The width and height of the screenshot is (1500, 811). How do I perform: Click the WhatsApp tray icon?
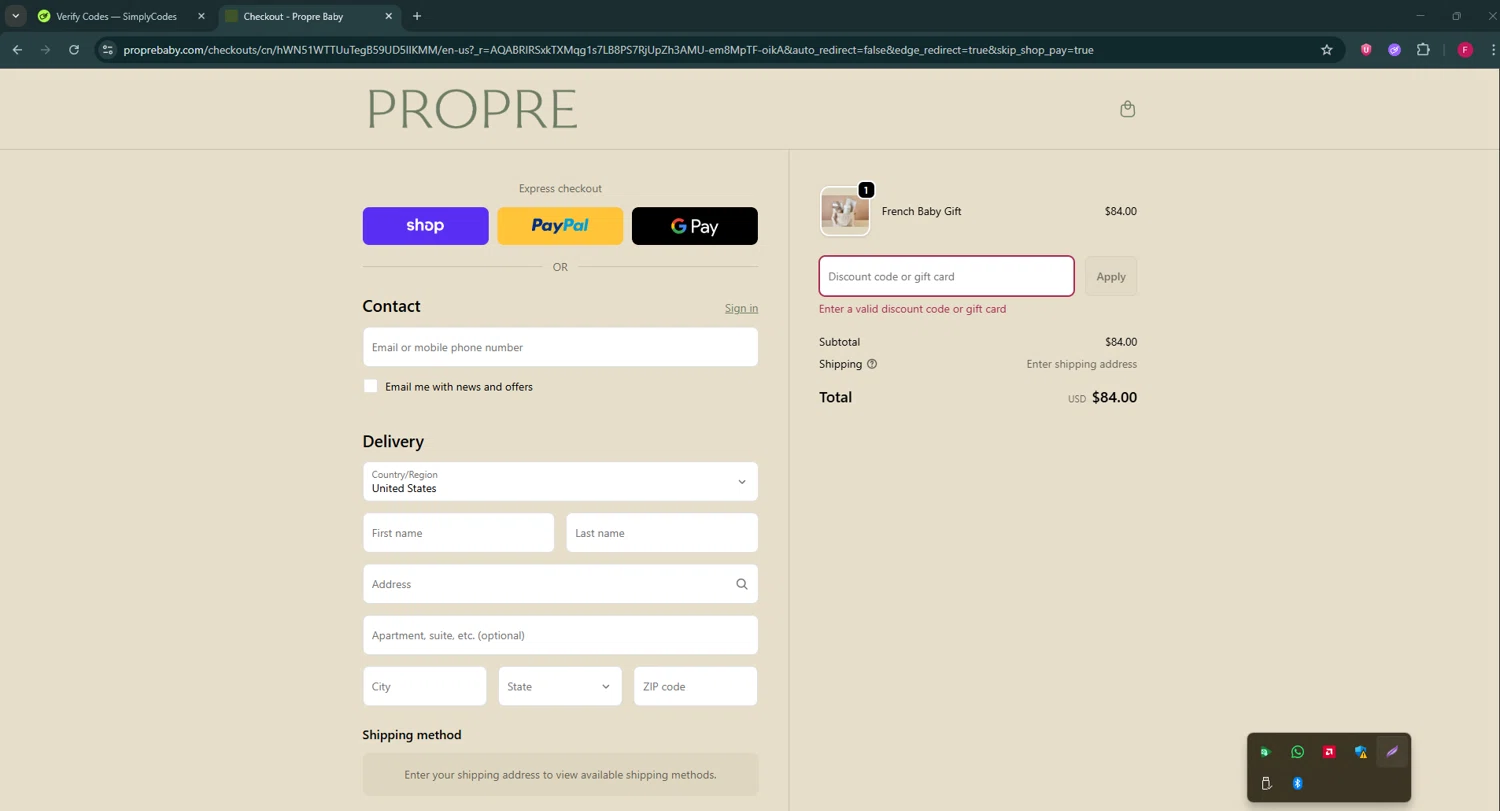(1297, 752)
